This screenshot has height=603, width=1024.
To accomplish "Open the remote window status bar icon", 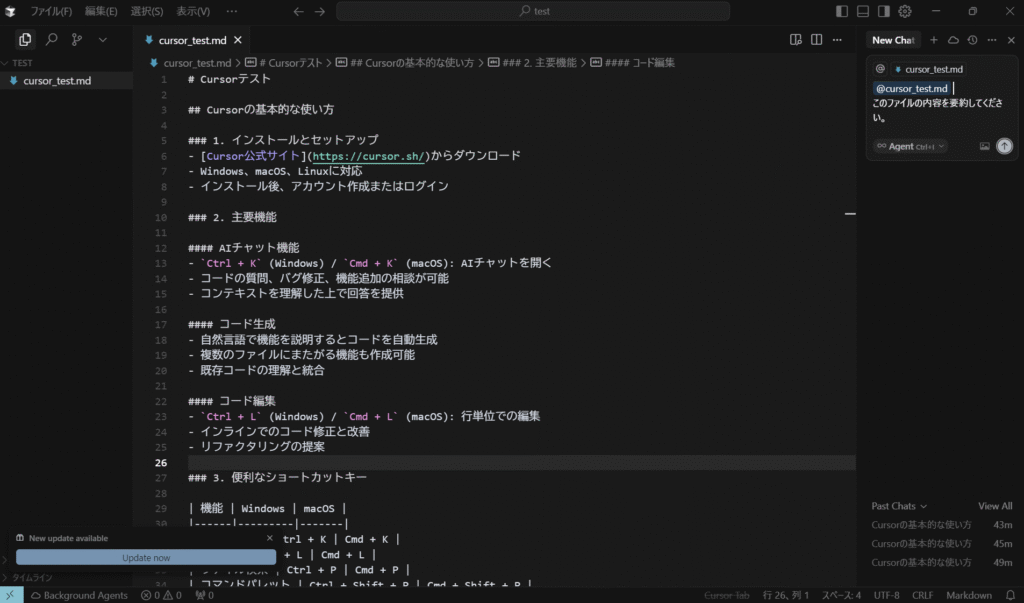I will 11,595.
